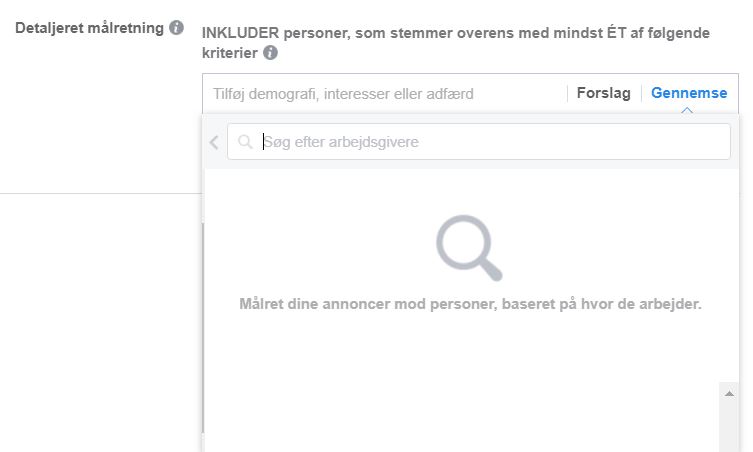Click the scrollbar up arrow
Screen dimensions: 753x452
(729, 394)
